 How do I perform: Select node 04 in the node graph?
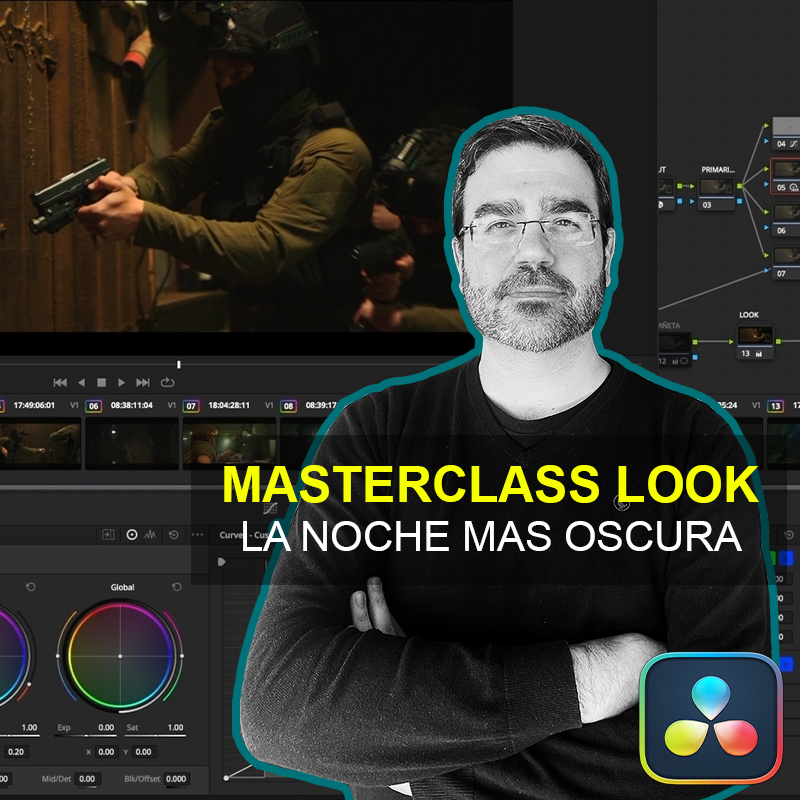point(786,133)
